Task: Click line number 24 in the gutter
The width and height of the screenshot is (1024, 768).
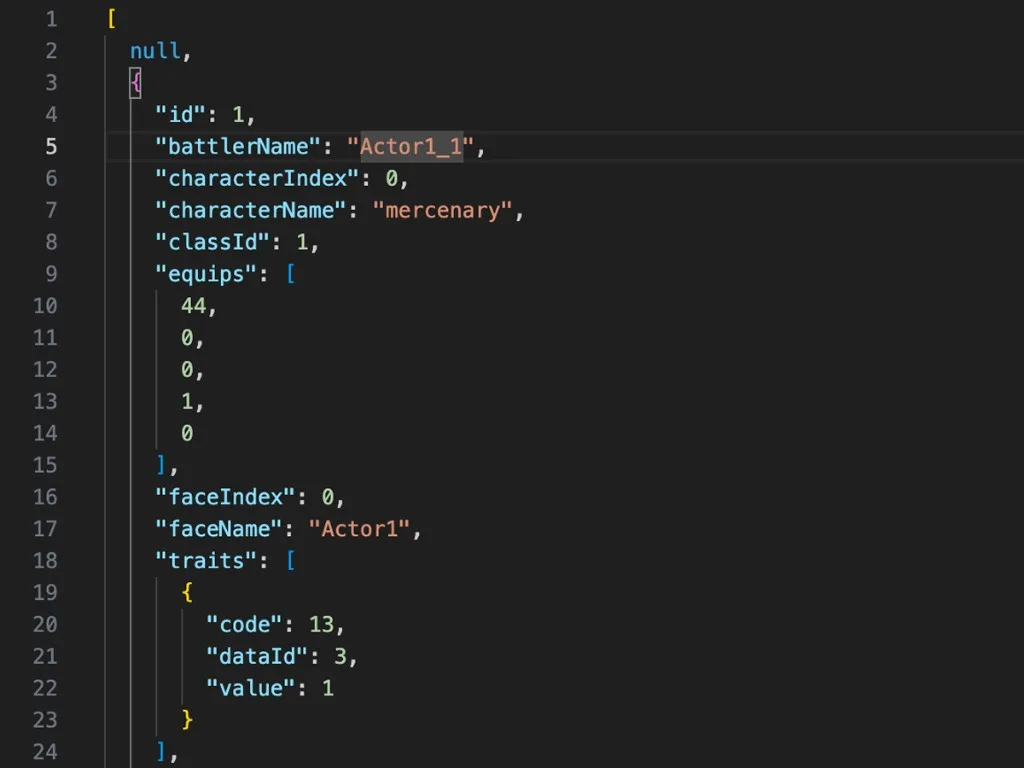Action: 45,752
